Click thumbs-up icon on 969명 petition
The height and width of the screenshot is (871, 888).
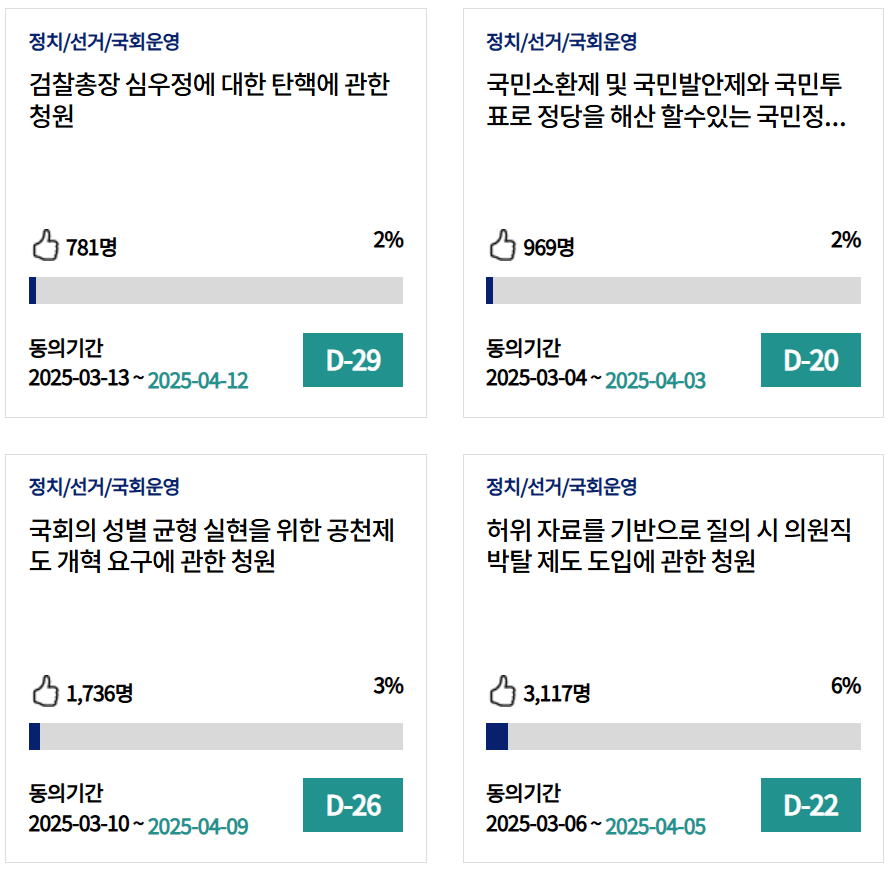(502, 245)
